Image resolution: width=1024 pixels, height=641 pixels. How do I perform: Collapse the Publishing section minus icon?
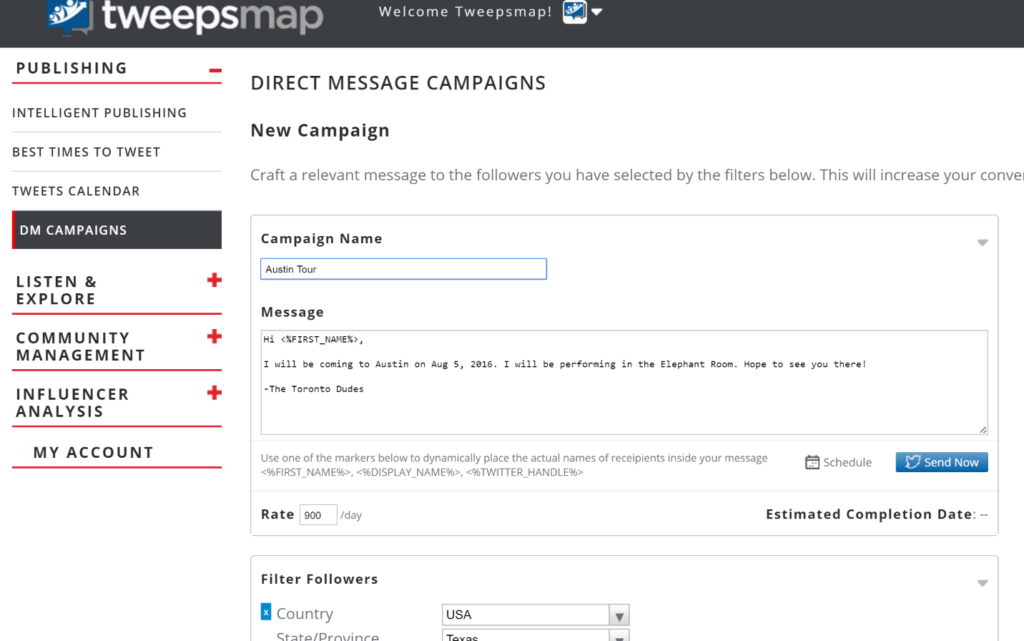click(x=214, y=69)
